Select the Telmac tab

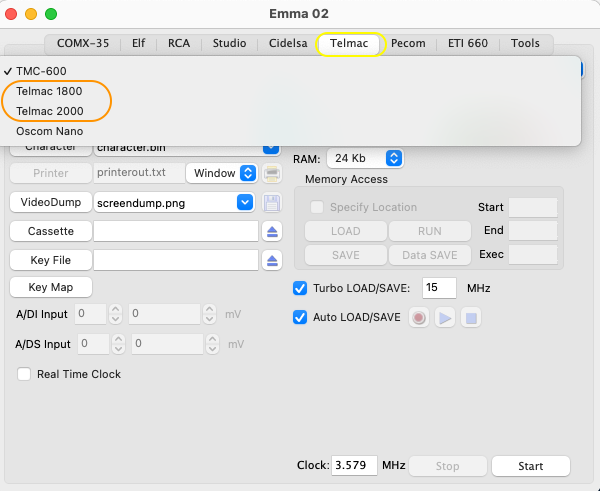point(349,43)
